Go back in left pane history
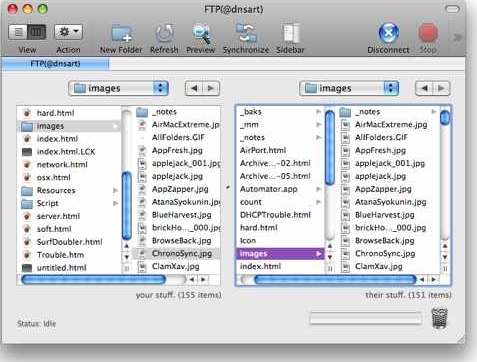Image resolution: width=477 pixels, height=362 pixels. (194, 88)
